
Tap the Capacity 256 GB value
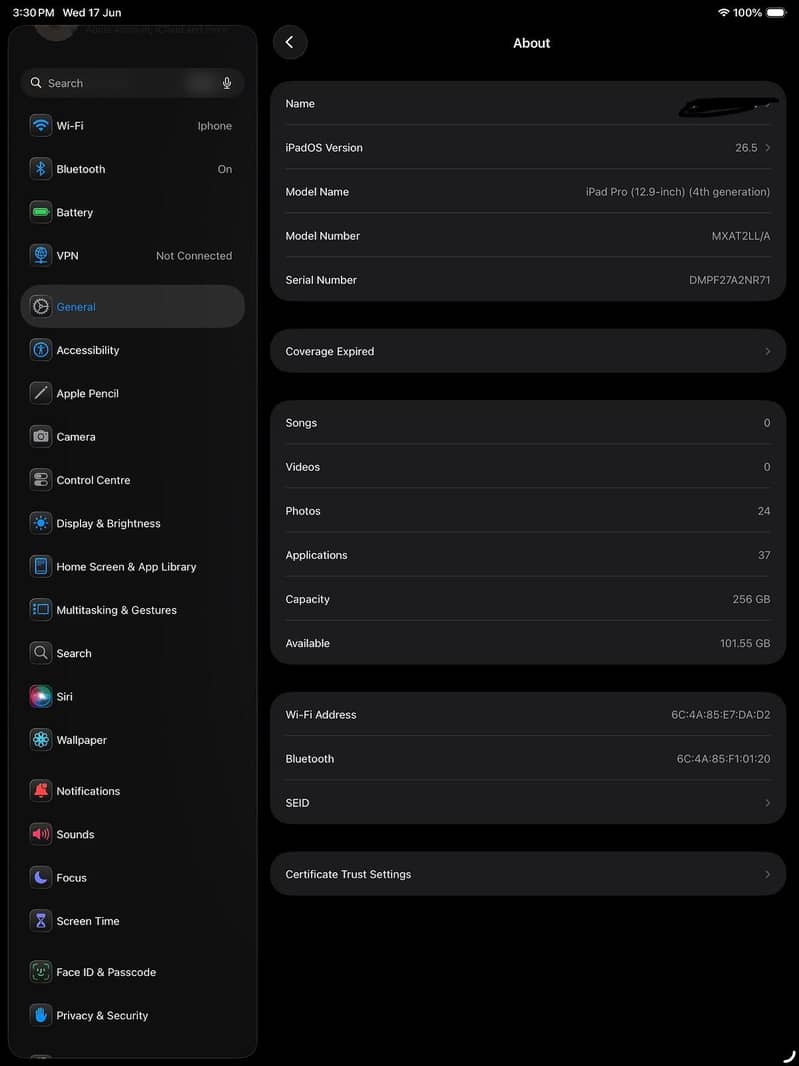tap(751, 599)
